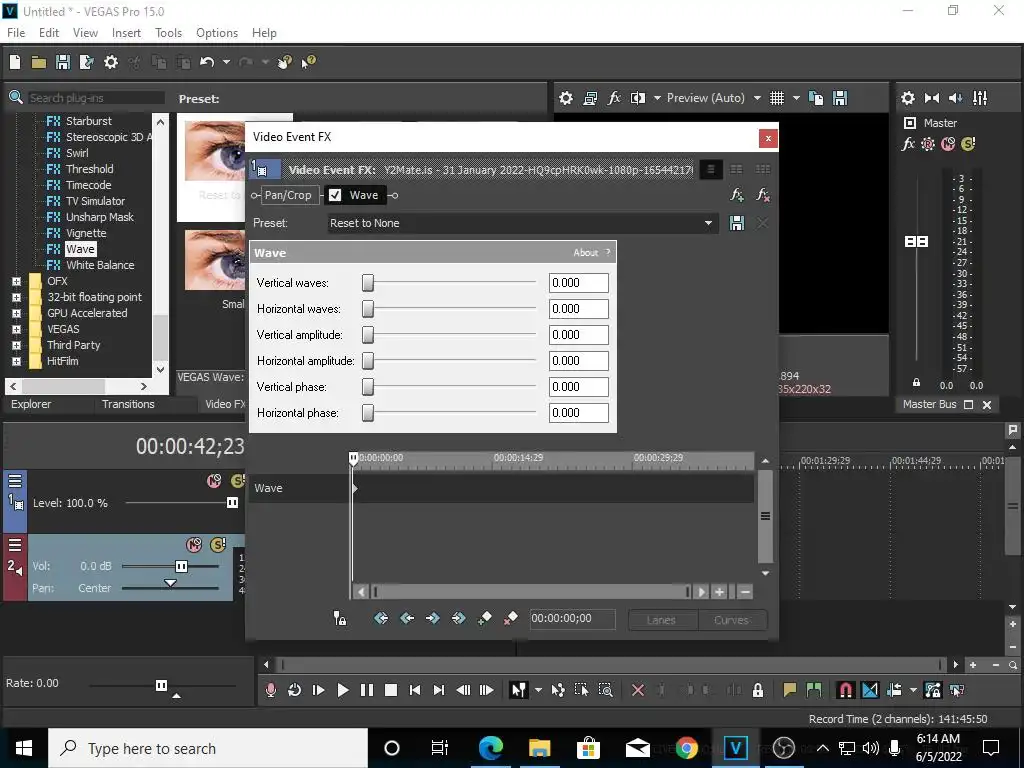Toggle sync cursor to media timeline
1024x768 pixels.
340,618
